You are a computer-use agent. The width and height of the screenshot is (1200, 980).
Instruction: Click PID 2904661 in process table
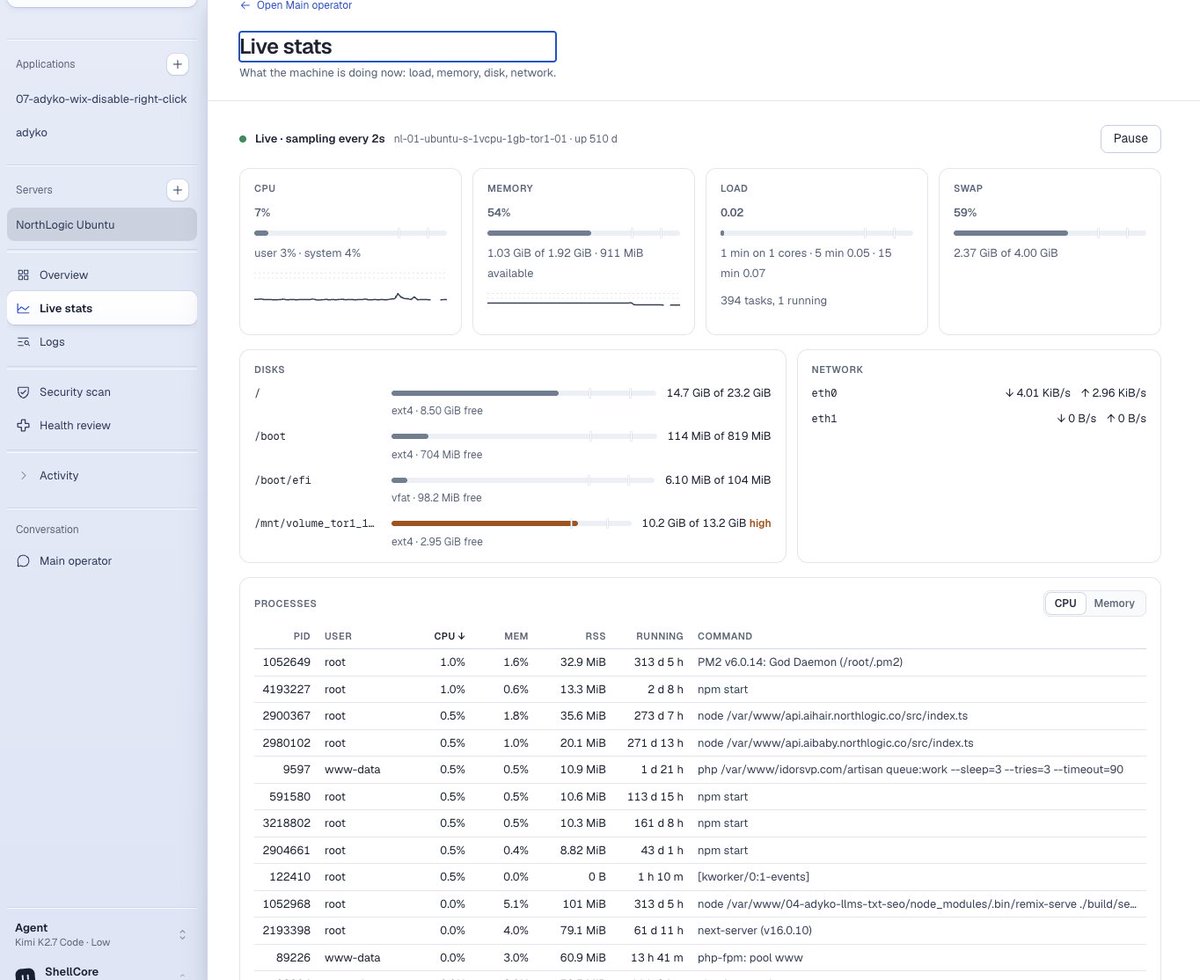click(286, 850)
